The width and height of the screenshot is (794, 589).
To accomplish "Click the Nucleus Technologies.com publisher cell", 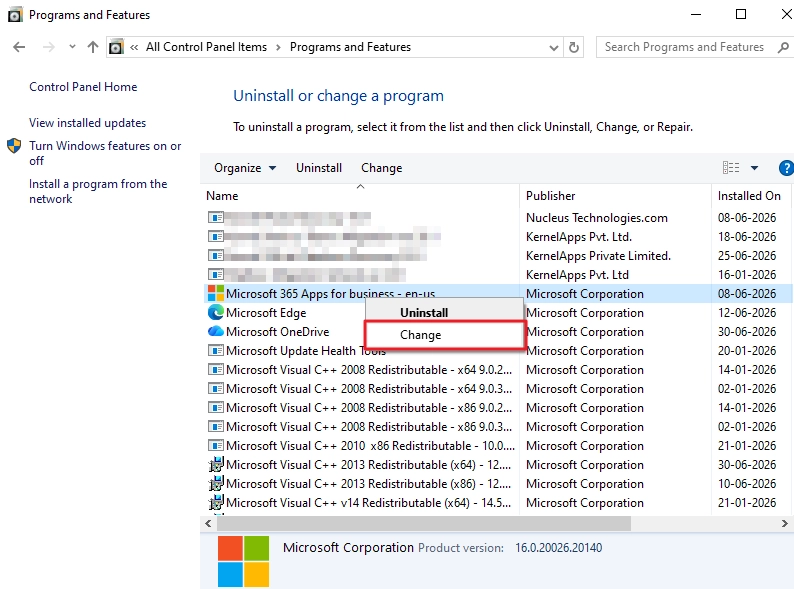I will pos(597,218).
